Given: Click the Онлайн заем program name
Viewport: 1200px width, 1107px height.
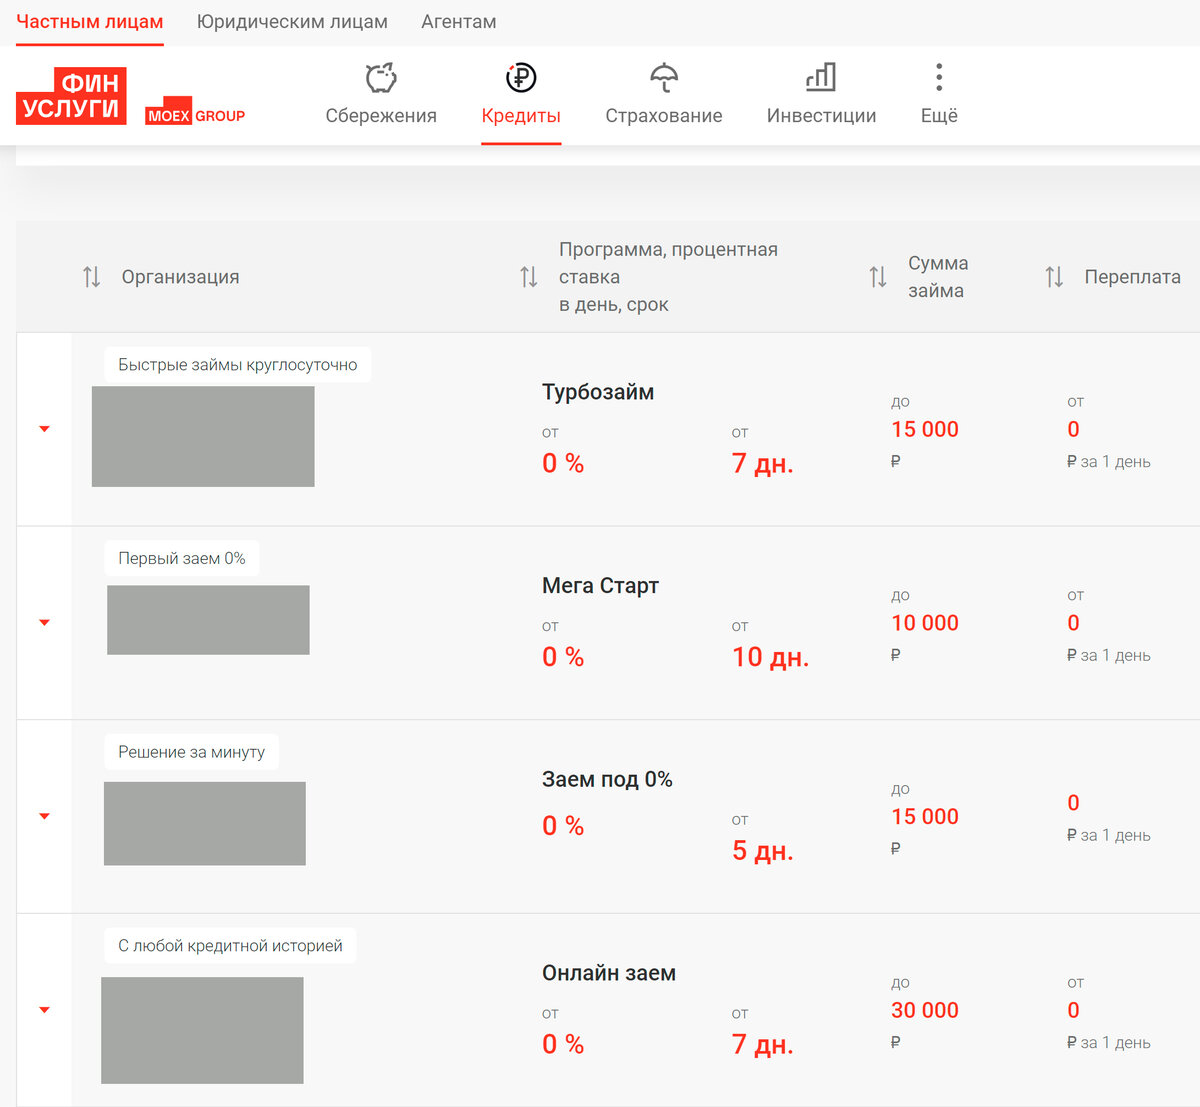Looking at the screenshot, I should 609,973.
